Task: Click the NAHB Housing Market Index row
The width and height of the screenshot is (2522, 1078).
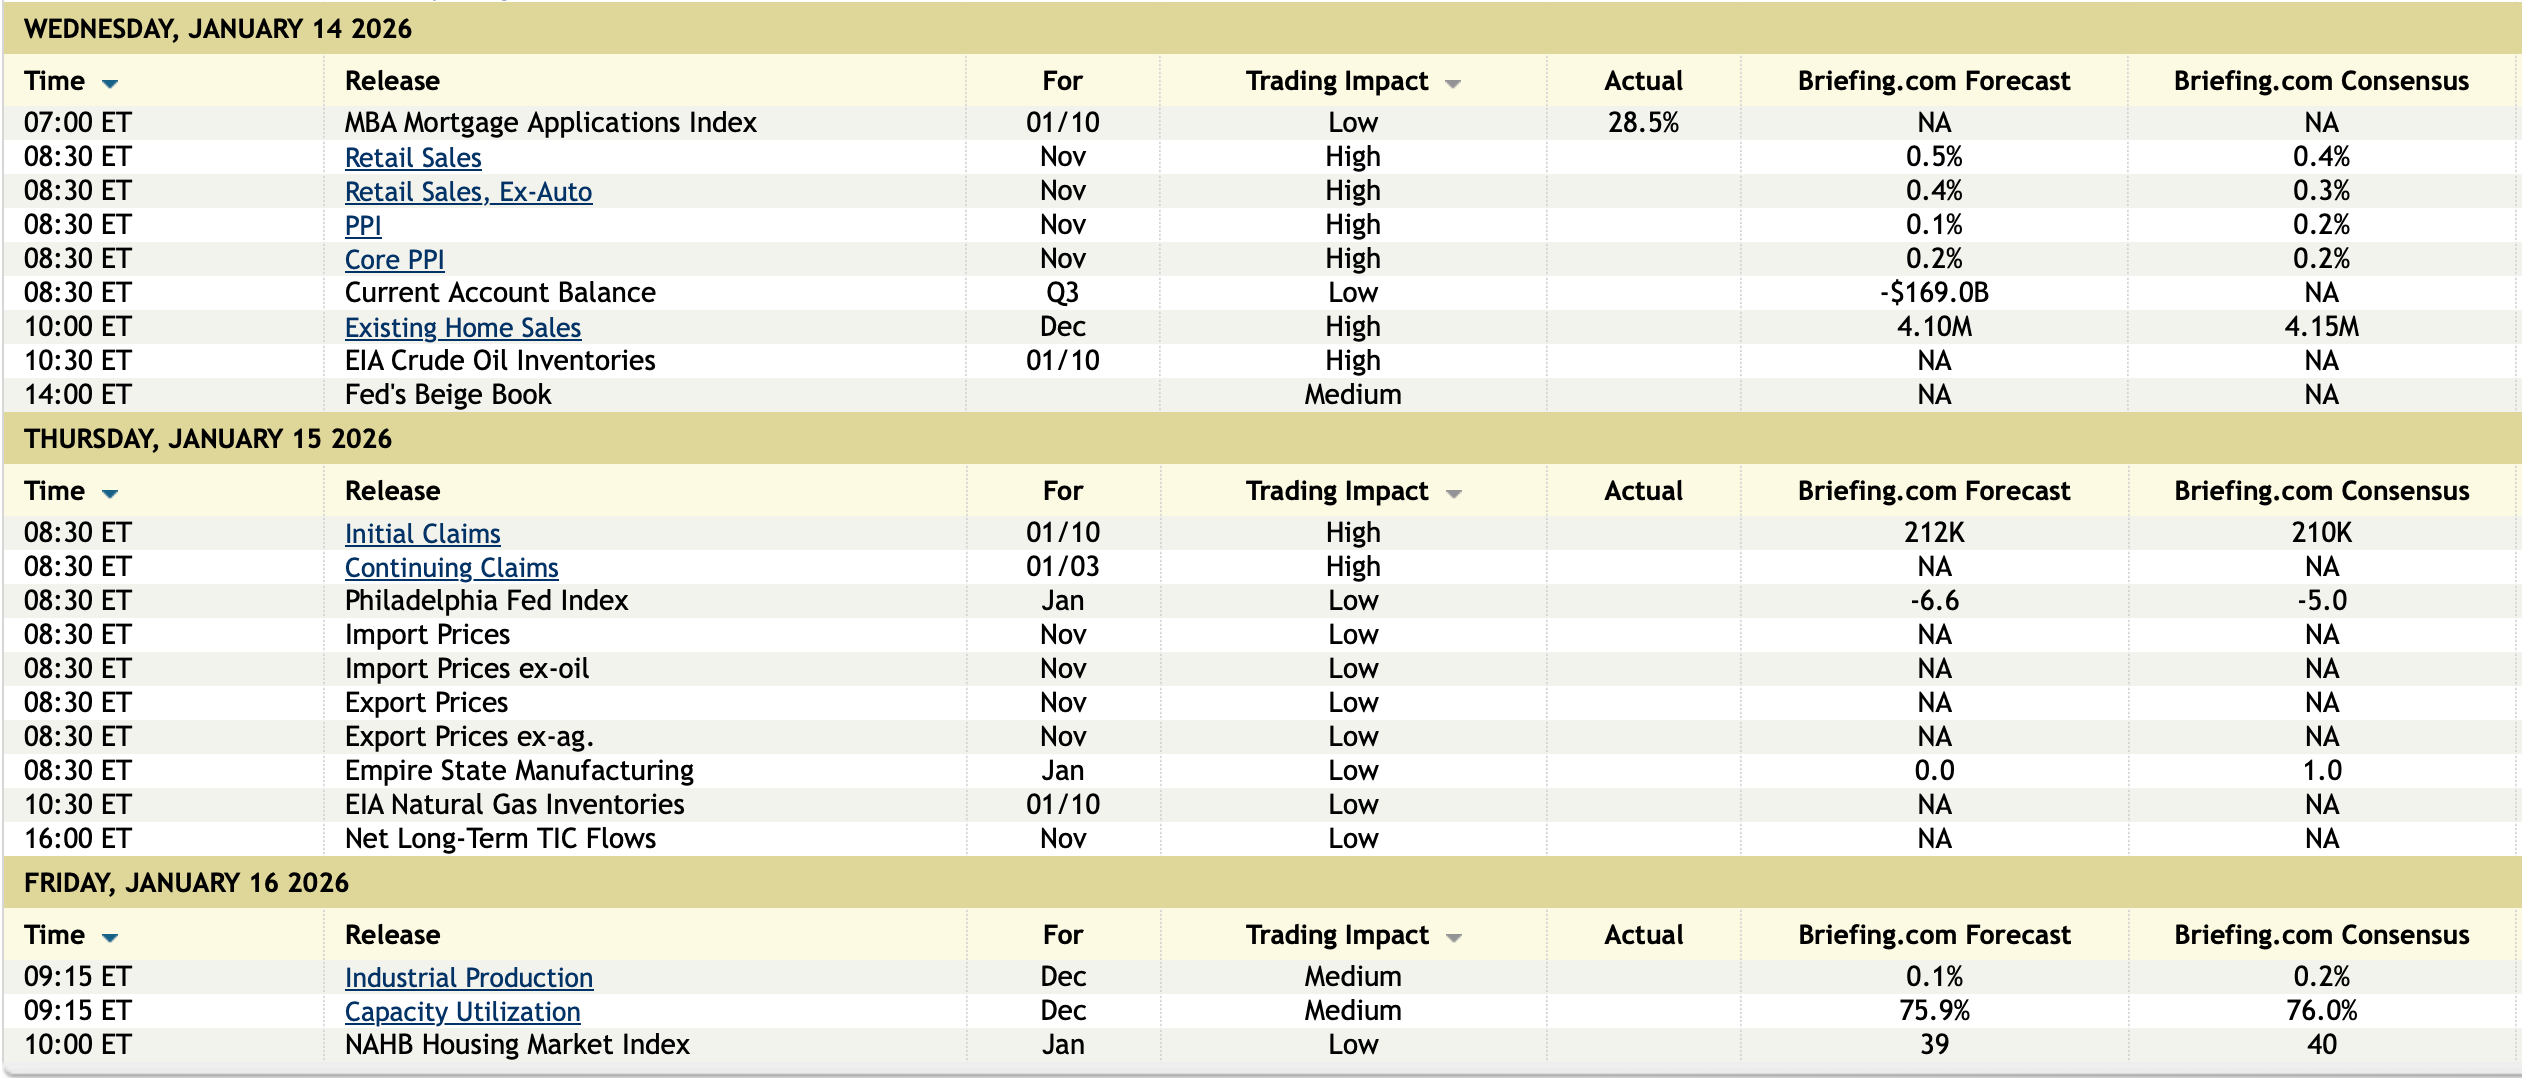Action: pos(517,1045)
